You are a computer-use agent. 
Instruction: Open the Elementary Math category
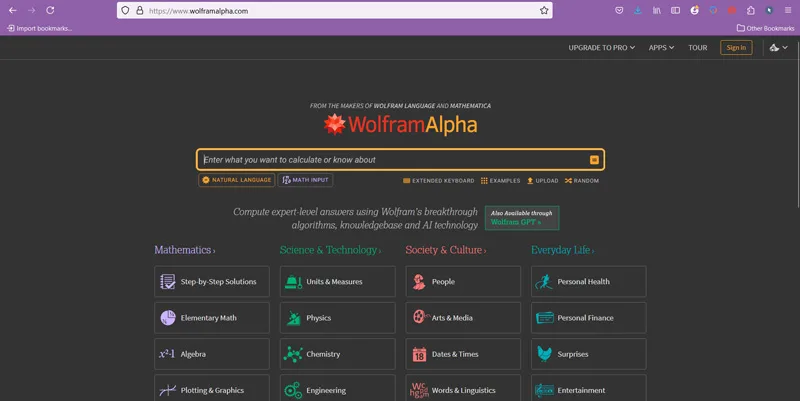212,318
